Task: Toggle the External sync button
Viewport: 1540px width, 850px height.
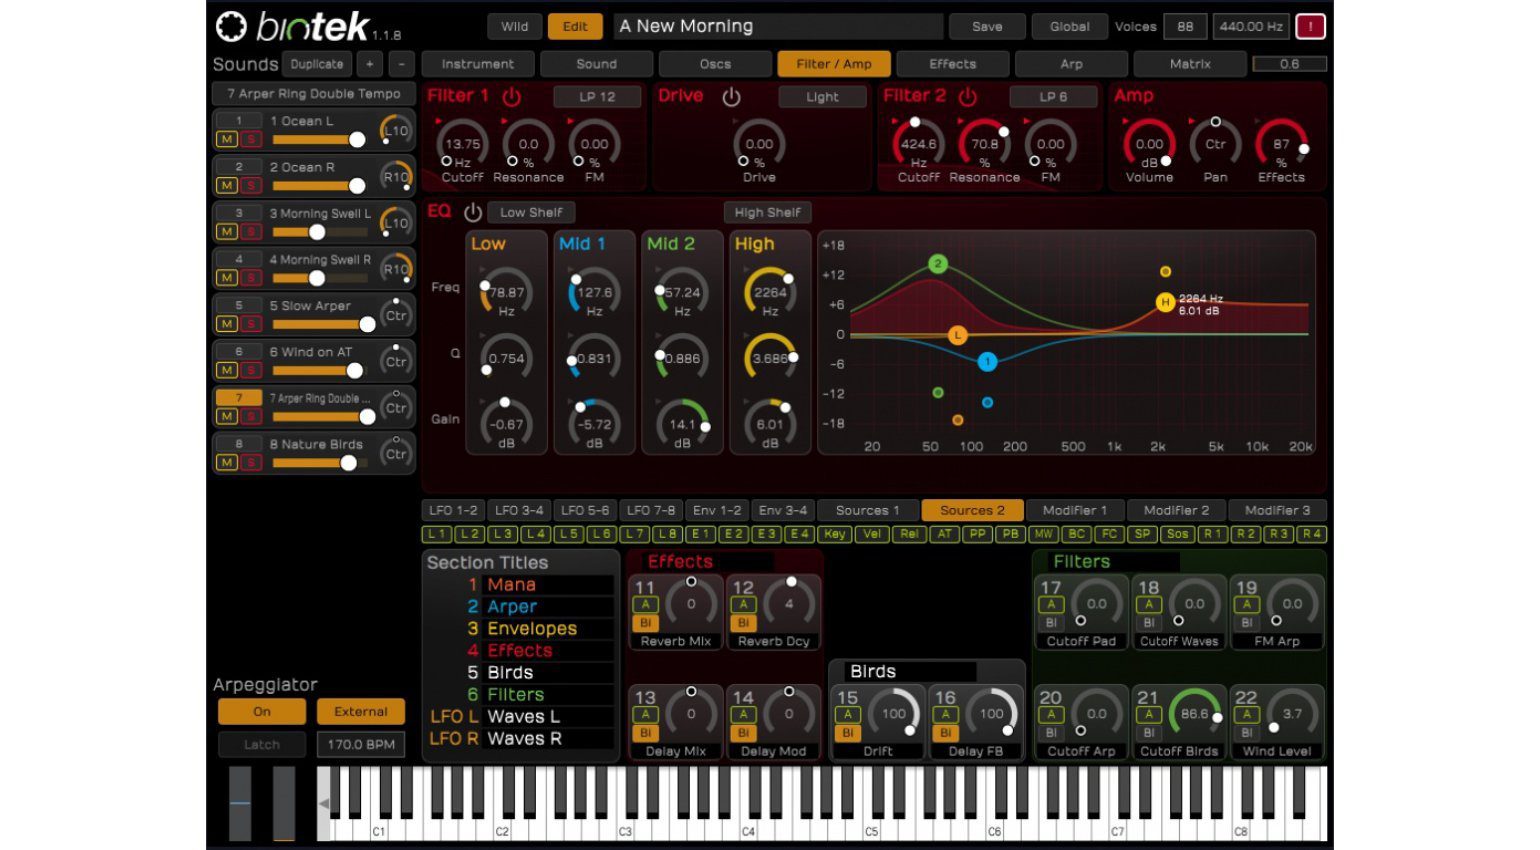Action: (x=361, y=712)
